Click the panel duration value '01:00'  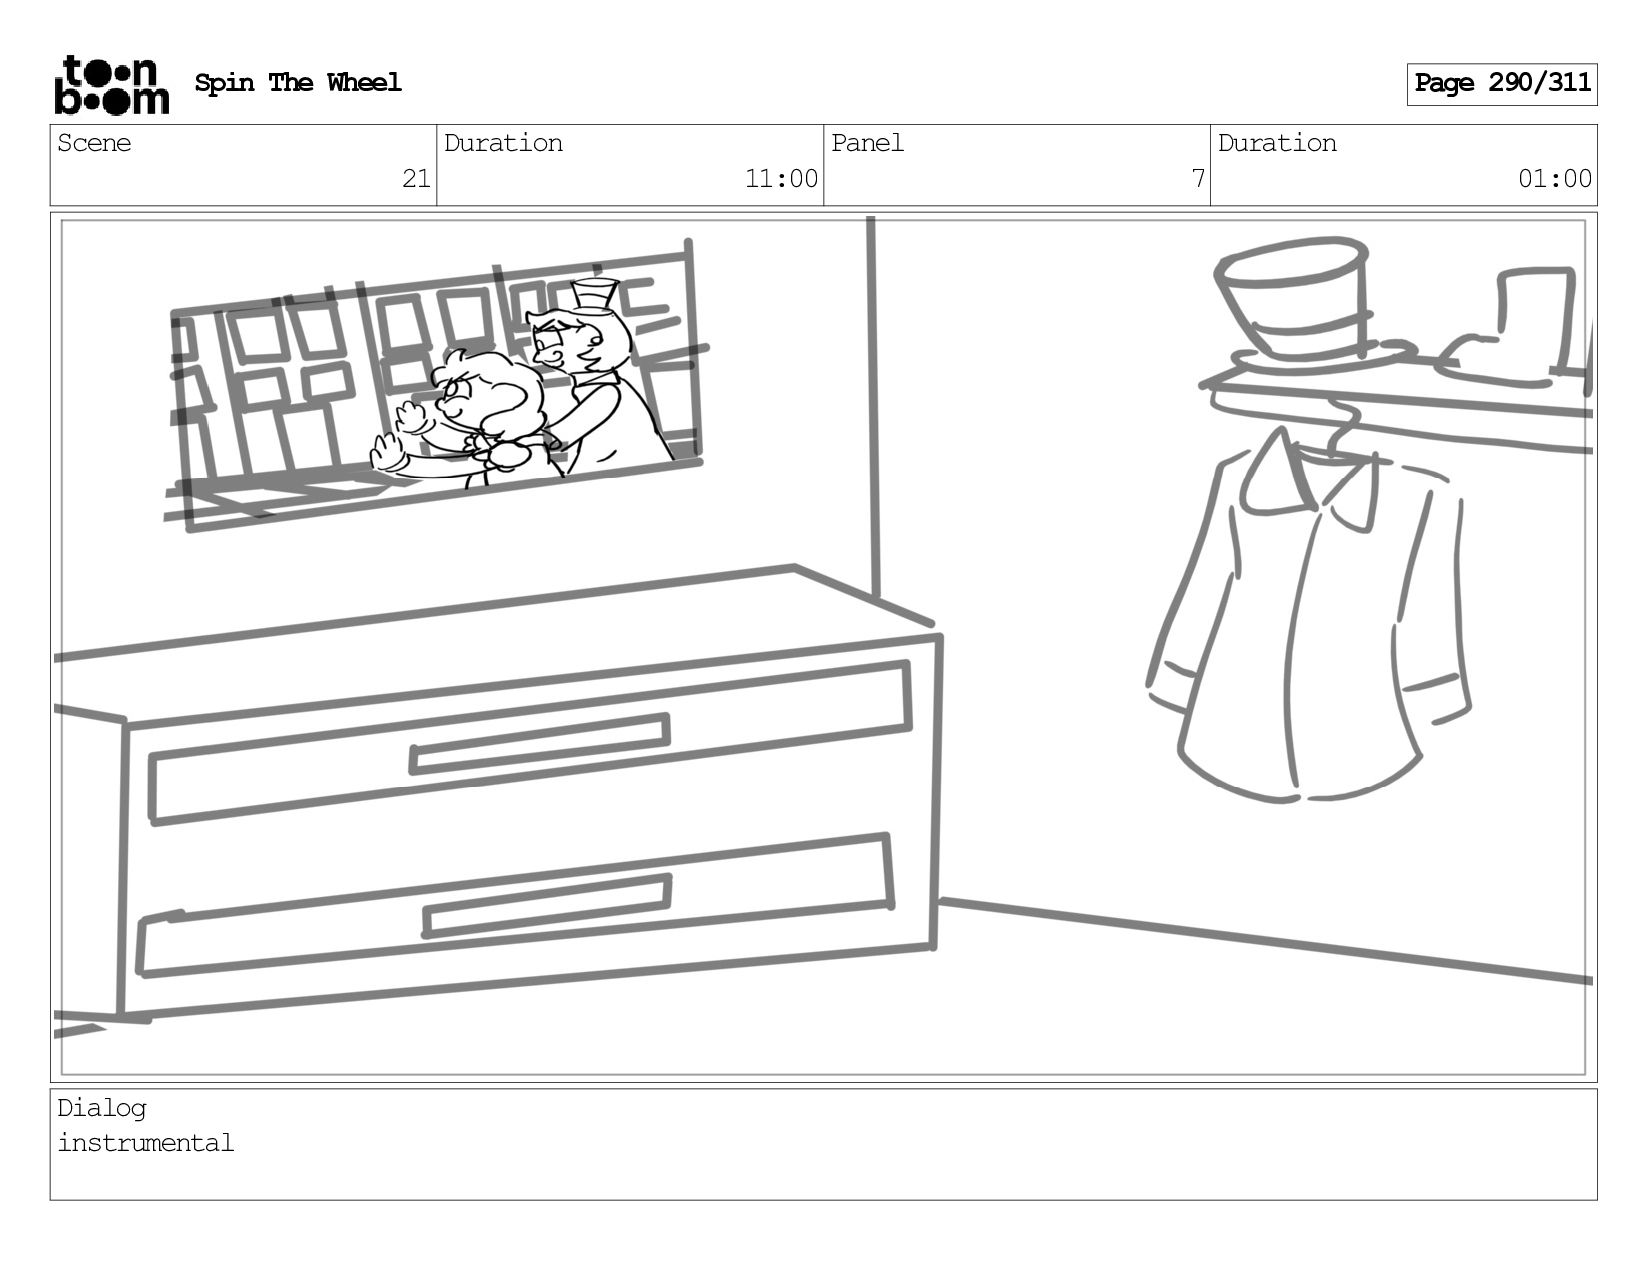click(1555, 179)
